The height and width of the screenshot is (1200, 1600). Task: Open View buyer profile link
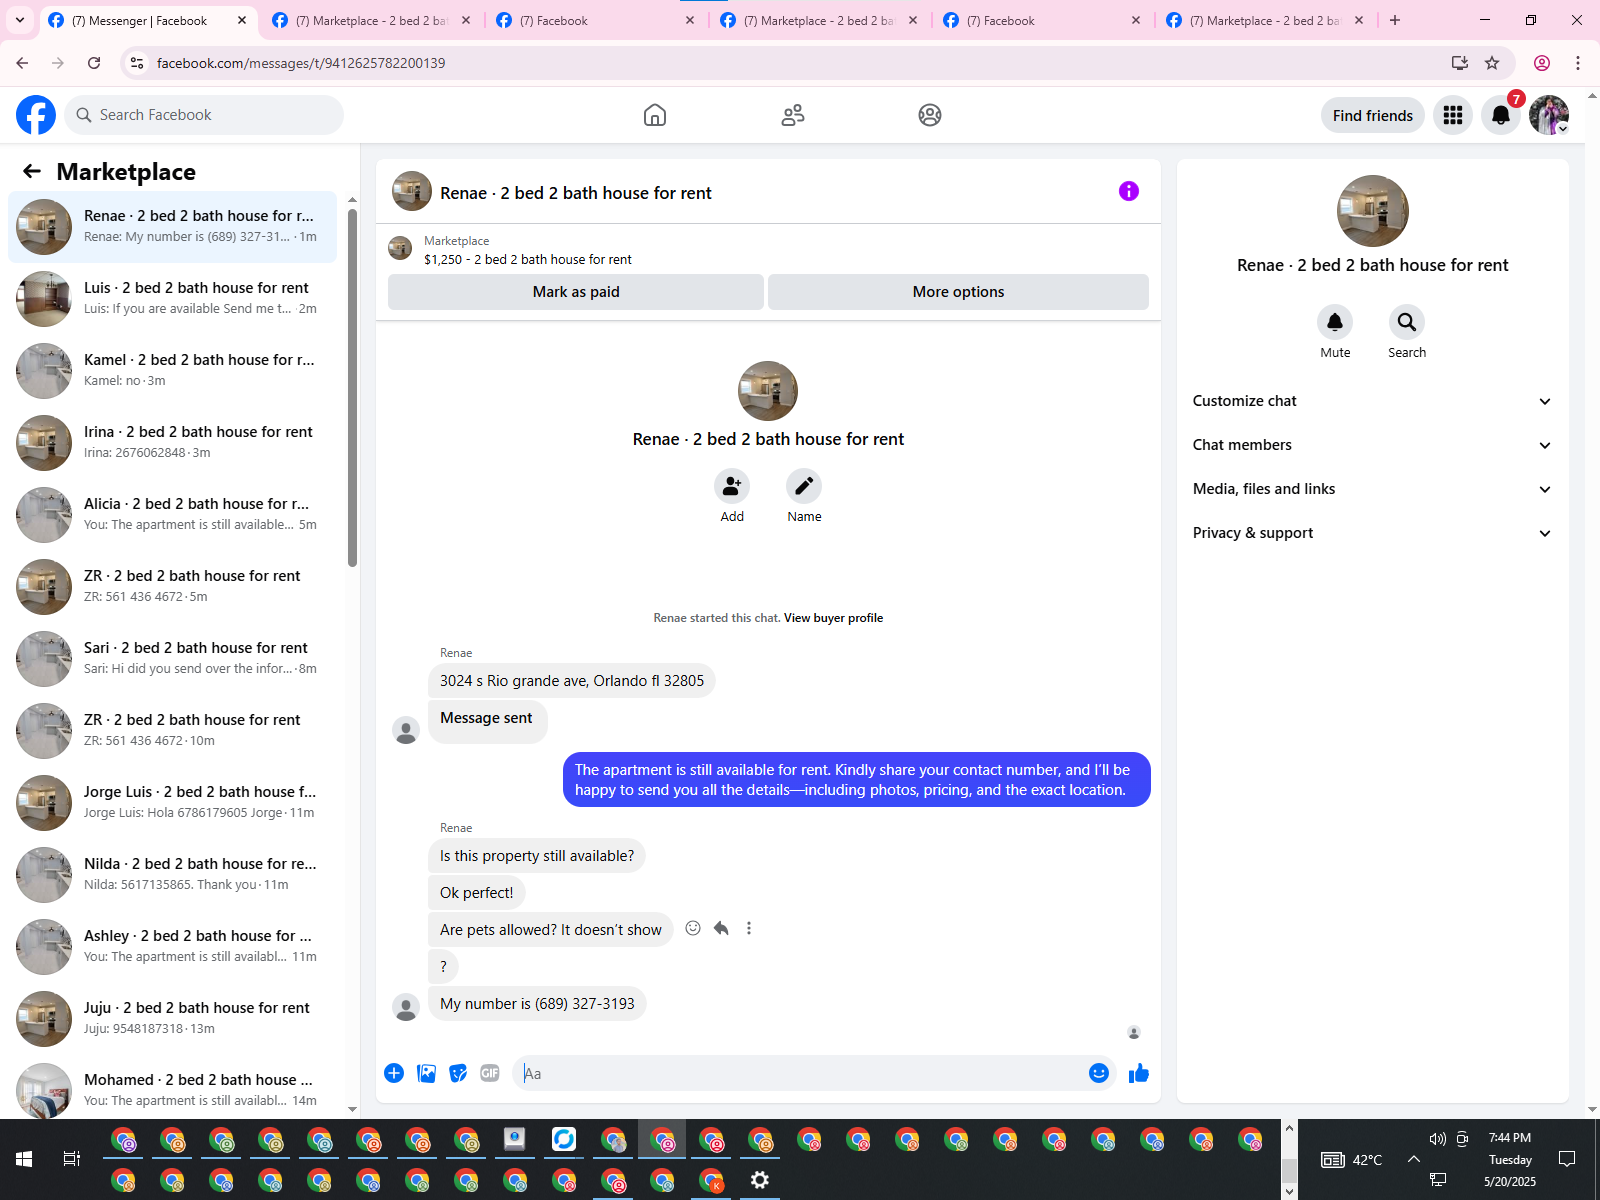833,618
